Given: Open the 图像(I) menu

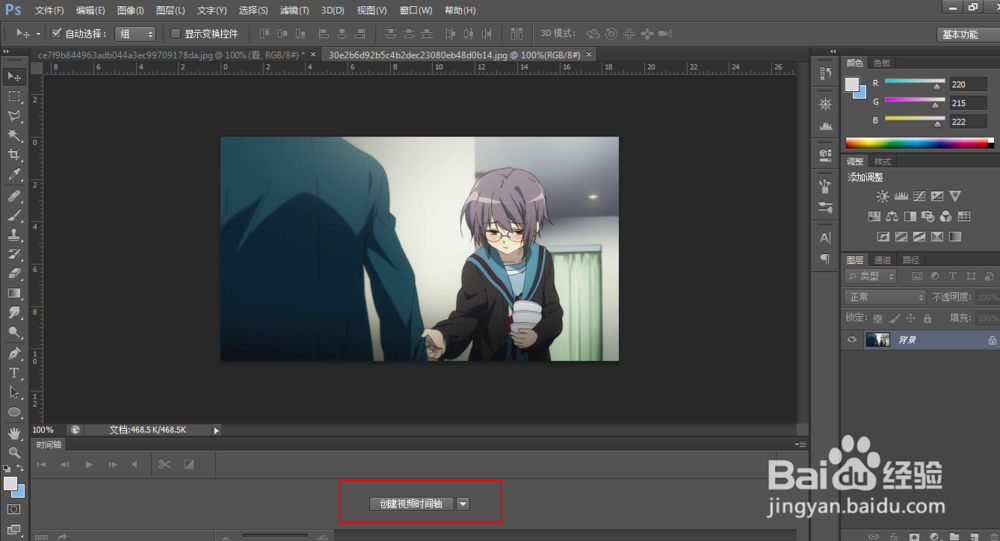Looking at the screenshot, I should point(130,11).
